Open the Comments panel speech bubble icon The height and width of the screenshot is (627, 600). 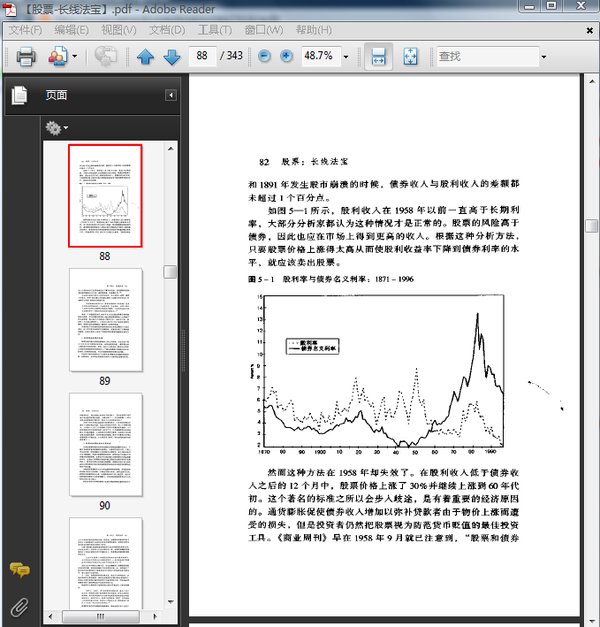point(20,569)
